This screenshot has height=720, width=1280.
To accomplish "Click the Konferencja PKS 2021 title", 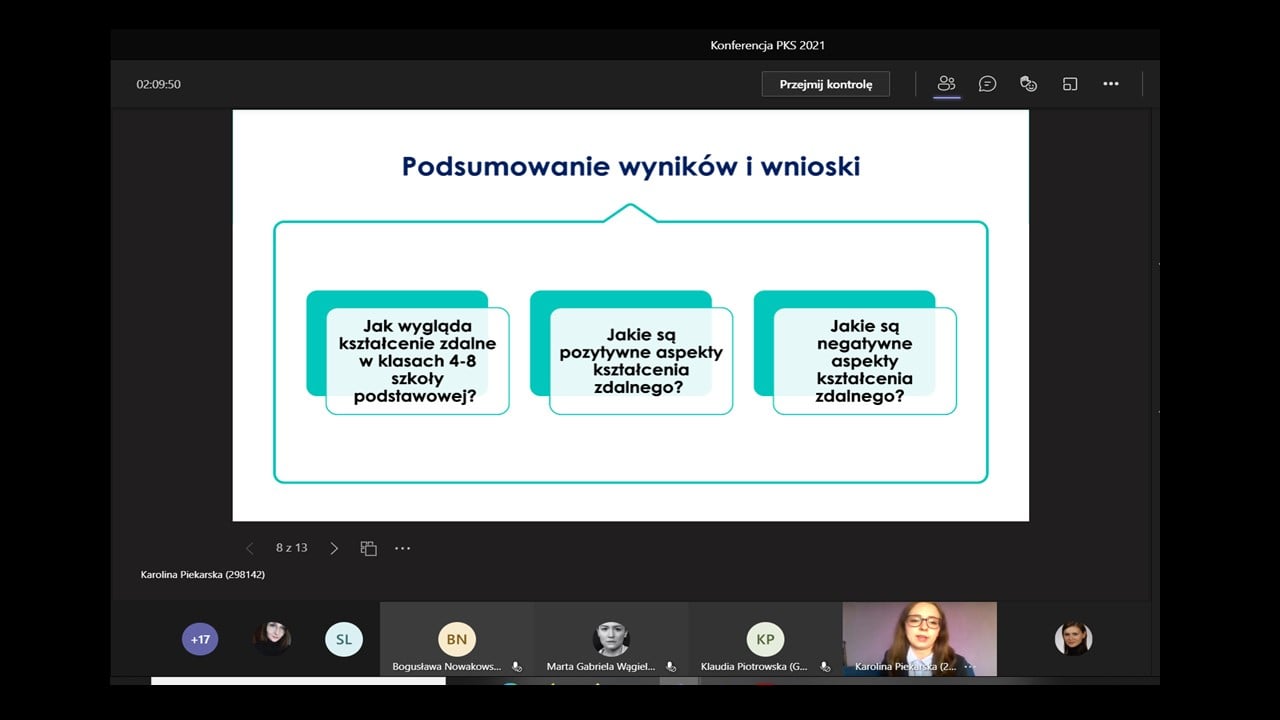I will pyautogui.click(x=768, y=45).
